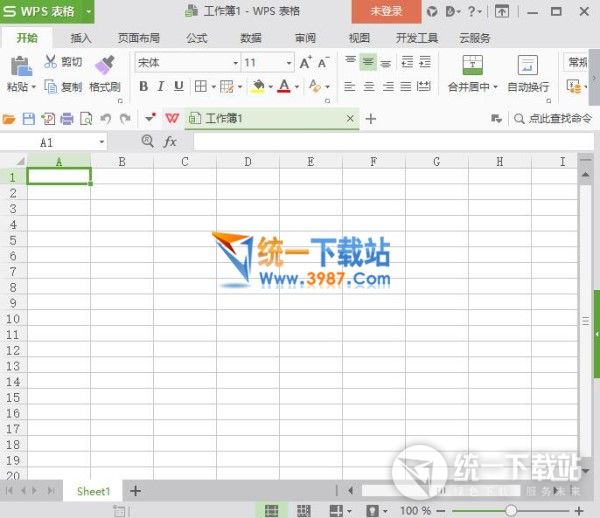Click the 点此查找命令 search box
This screenshot has width=600, height=518.
554,119
